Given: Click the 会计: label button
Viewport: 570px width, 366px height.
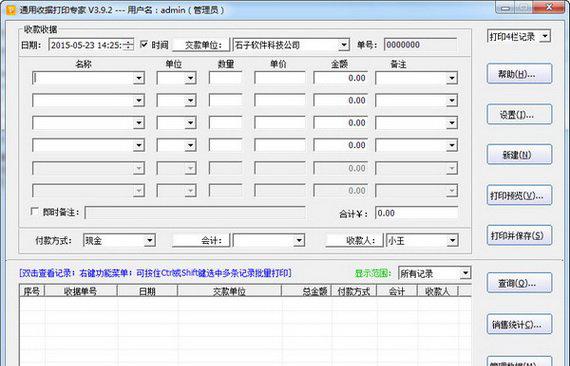Looking at the screenshot, I should [201, 240].
